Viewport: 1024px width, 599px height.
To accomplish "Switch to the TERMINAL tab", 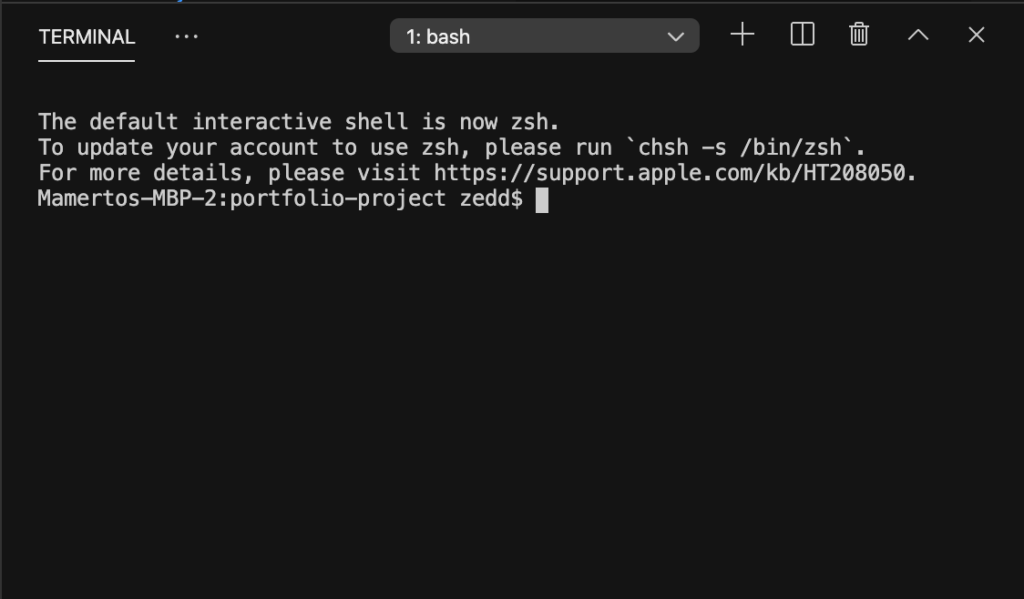I will tap(87, 37).
